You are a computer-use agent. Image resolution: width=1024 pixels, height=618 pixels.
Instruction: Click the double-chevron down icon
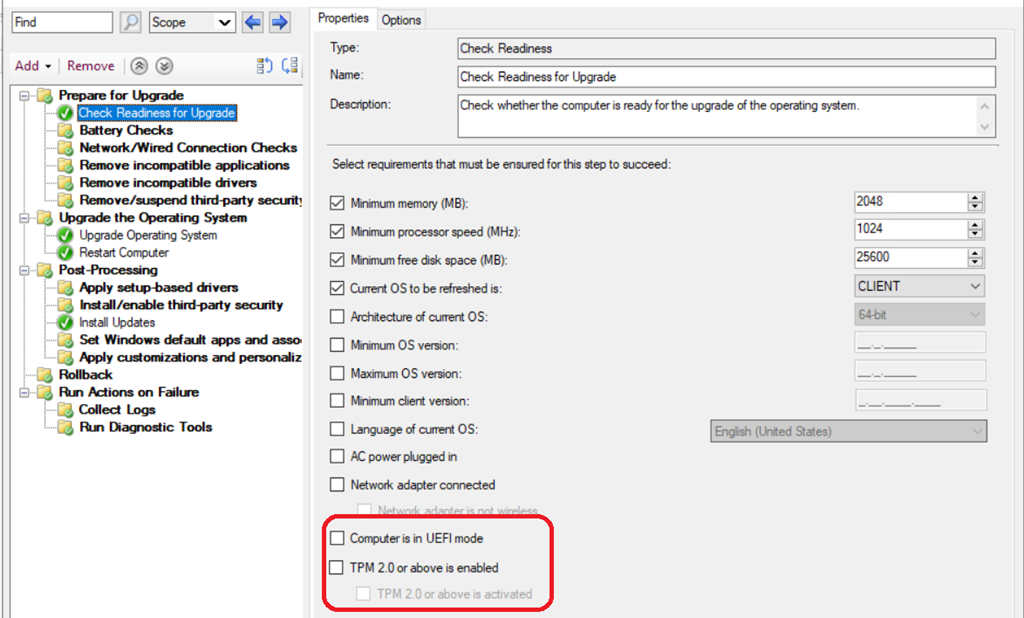coord(164,66)
